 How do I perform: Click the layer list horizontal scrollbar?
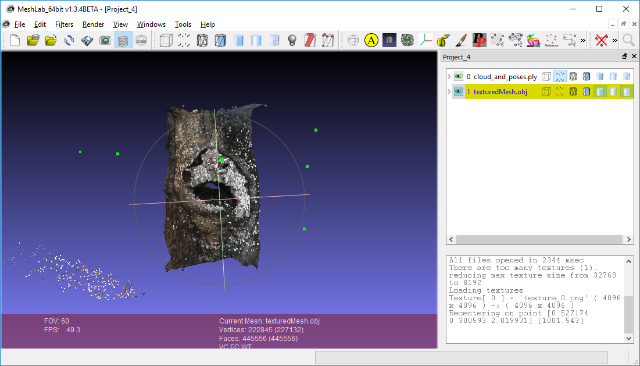click(540, 240)
